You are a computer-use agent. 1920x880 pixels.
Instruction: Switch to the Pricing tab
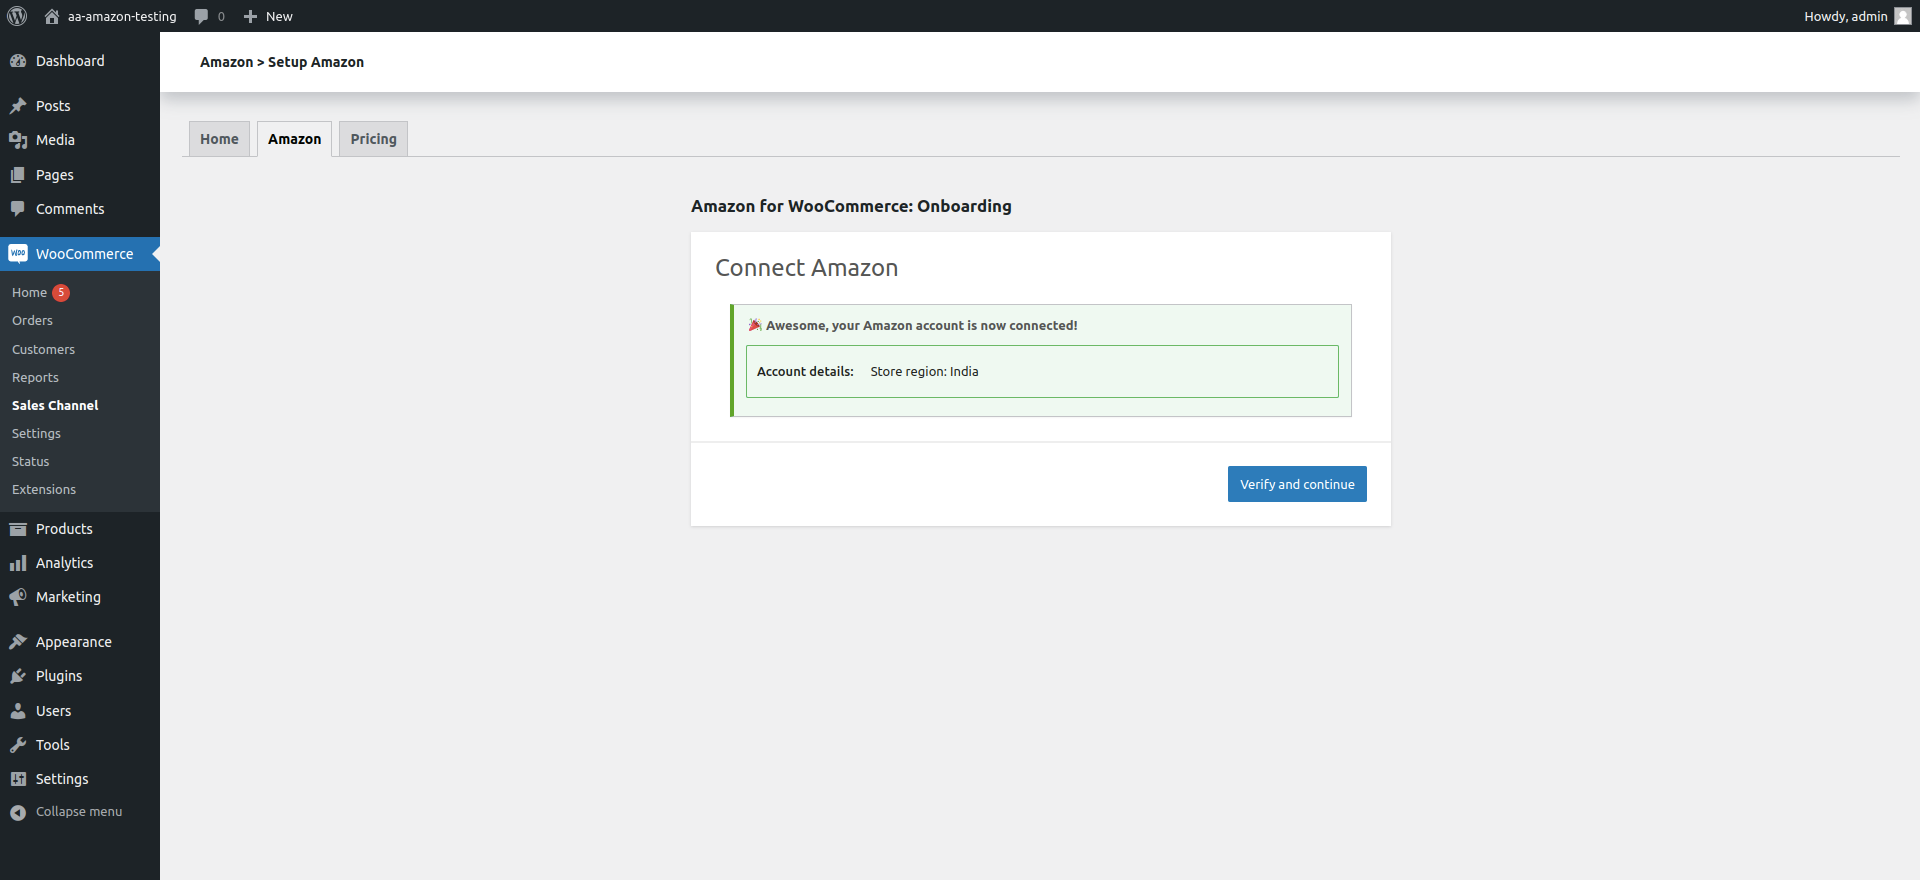click(x=373, y=139)
